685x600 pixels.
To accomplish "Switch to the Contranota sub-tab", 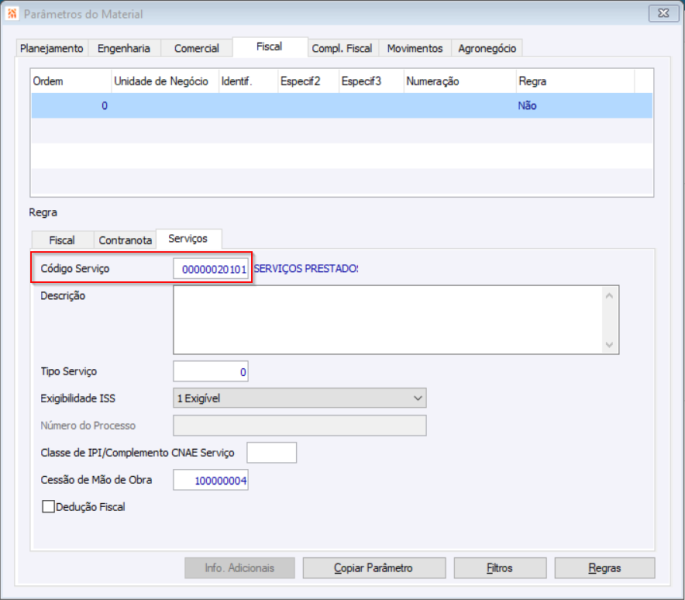I will [x=125, y=240].
